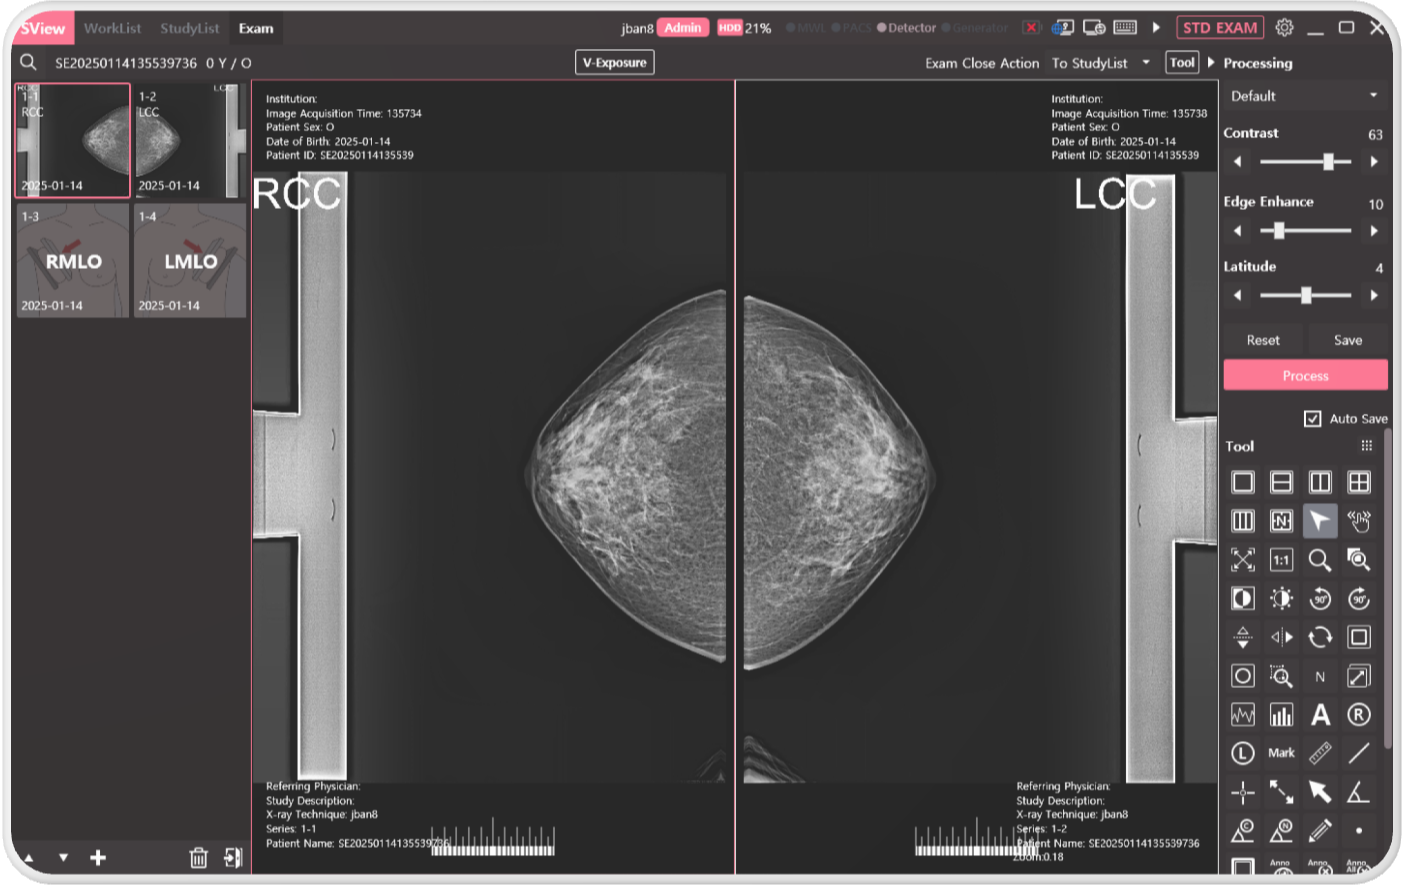1403x885 pixels.
Task: Select the RCC thumbnail 1-1
Action: 72,140
